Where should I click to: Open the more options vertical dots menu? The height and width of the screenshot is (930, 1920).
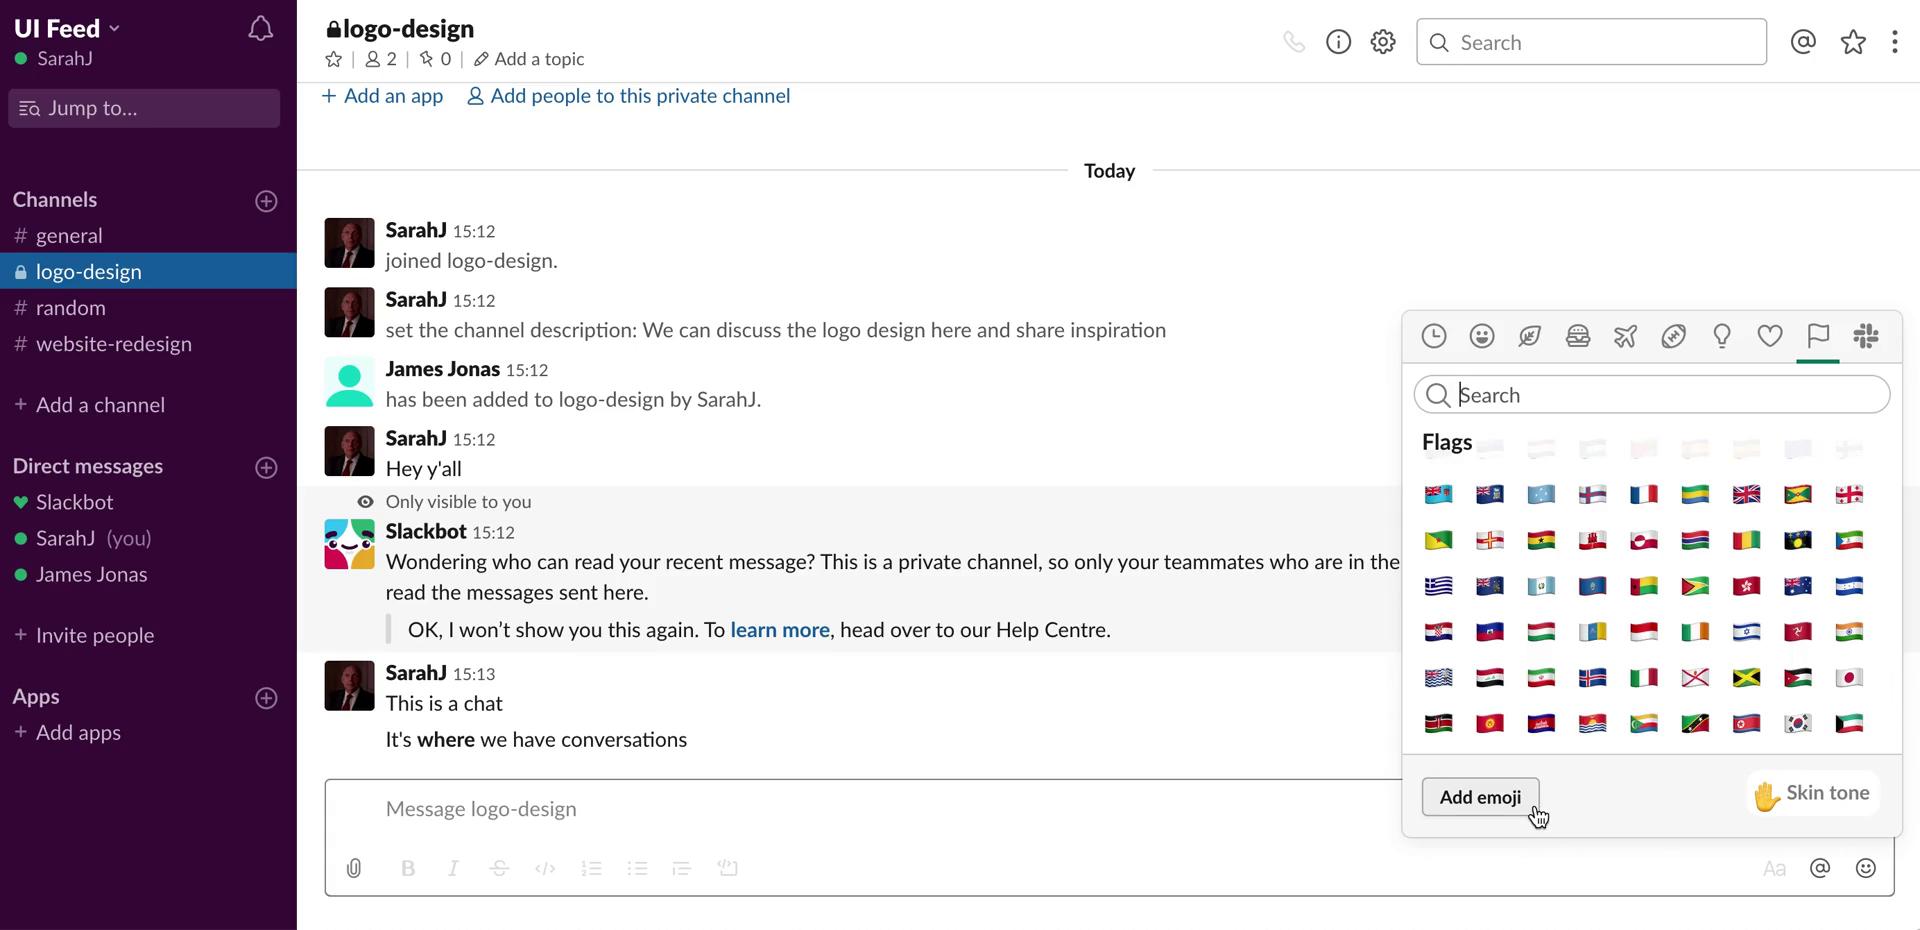1895,42
